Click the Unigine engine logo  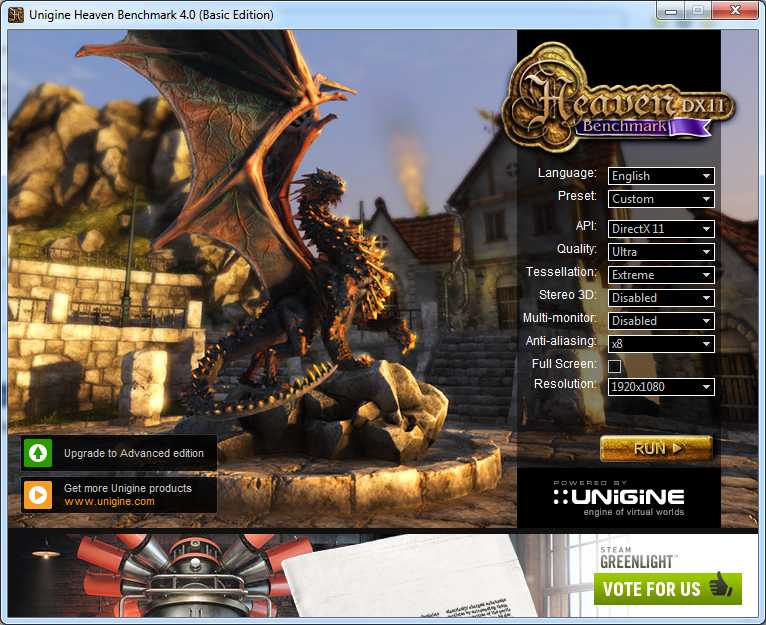(619, 498)
